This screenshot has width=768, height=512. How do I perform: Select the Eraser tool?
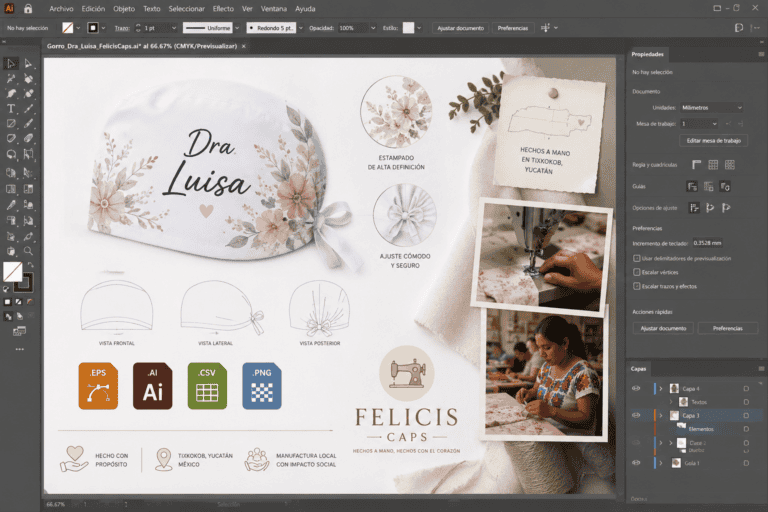coord(28,139)
